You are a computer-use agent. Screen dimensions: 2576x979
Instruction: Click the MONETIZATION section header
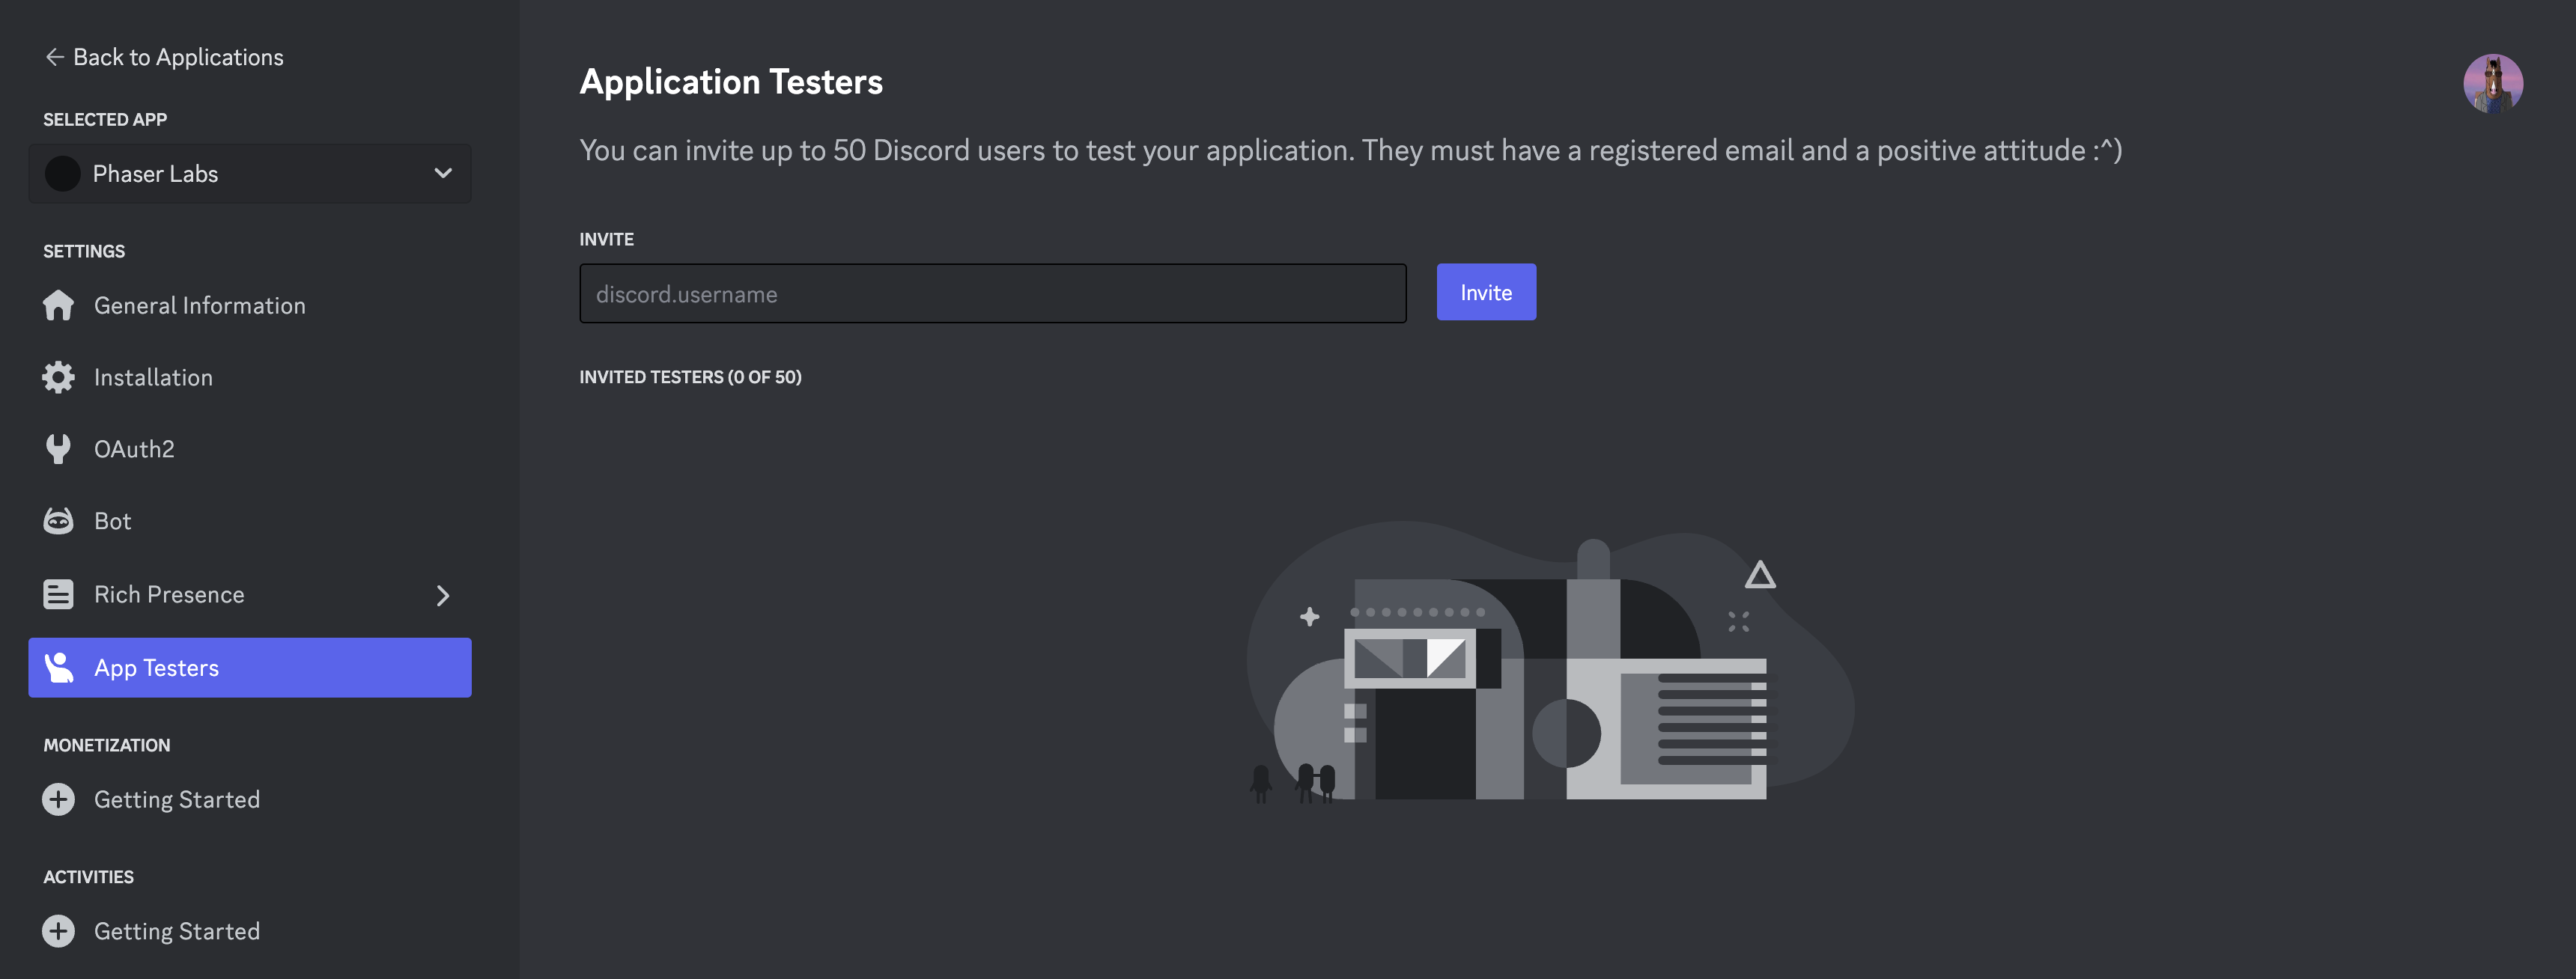(107, 745)
